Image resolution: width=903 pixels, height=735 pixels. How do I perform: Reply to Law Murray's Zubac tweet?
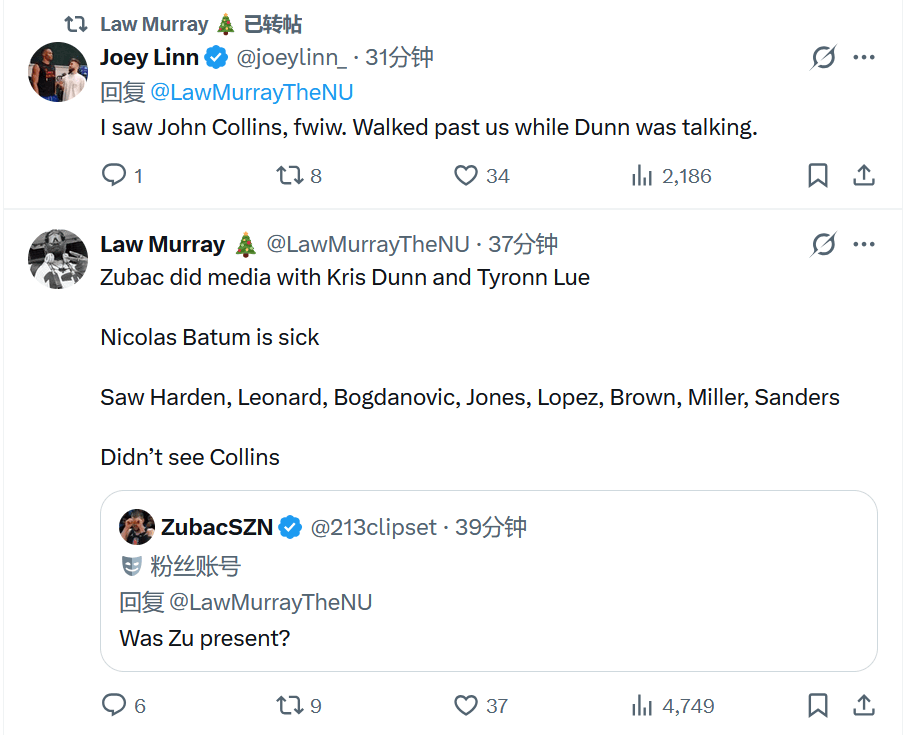coord(115,706)
